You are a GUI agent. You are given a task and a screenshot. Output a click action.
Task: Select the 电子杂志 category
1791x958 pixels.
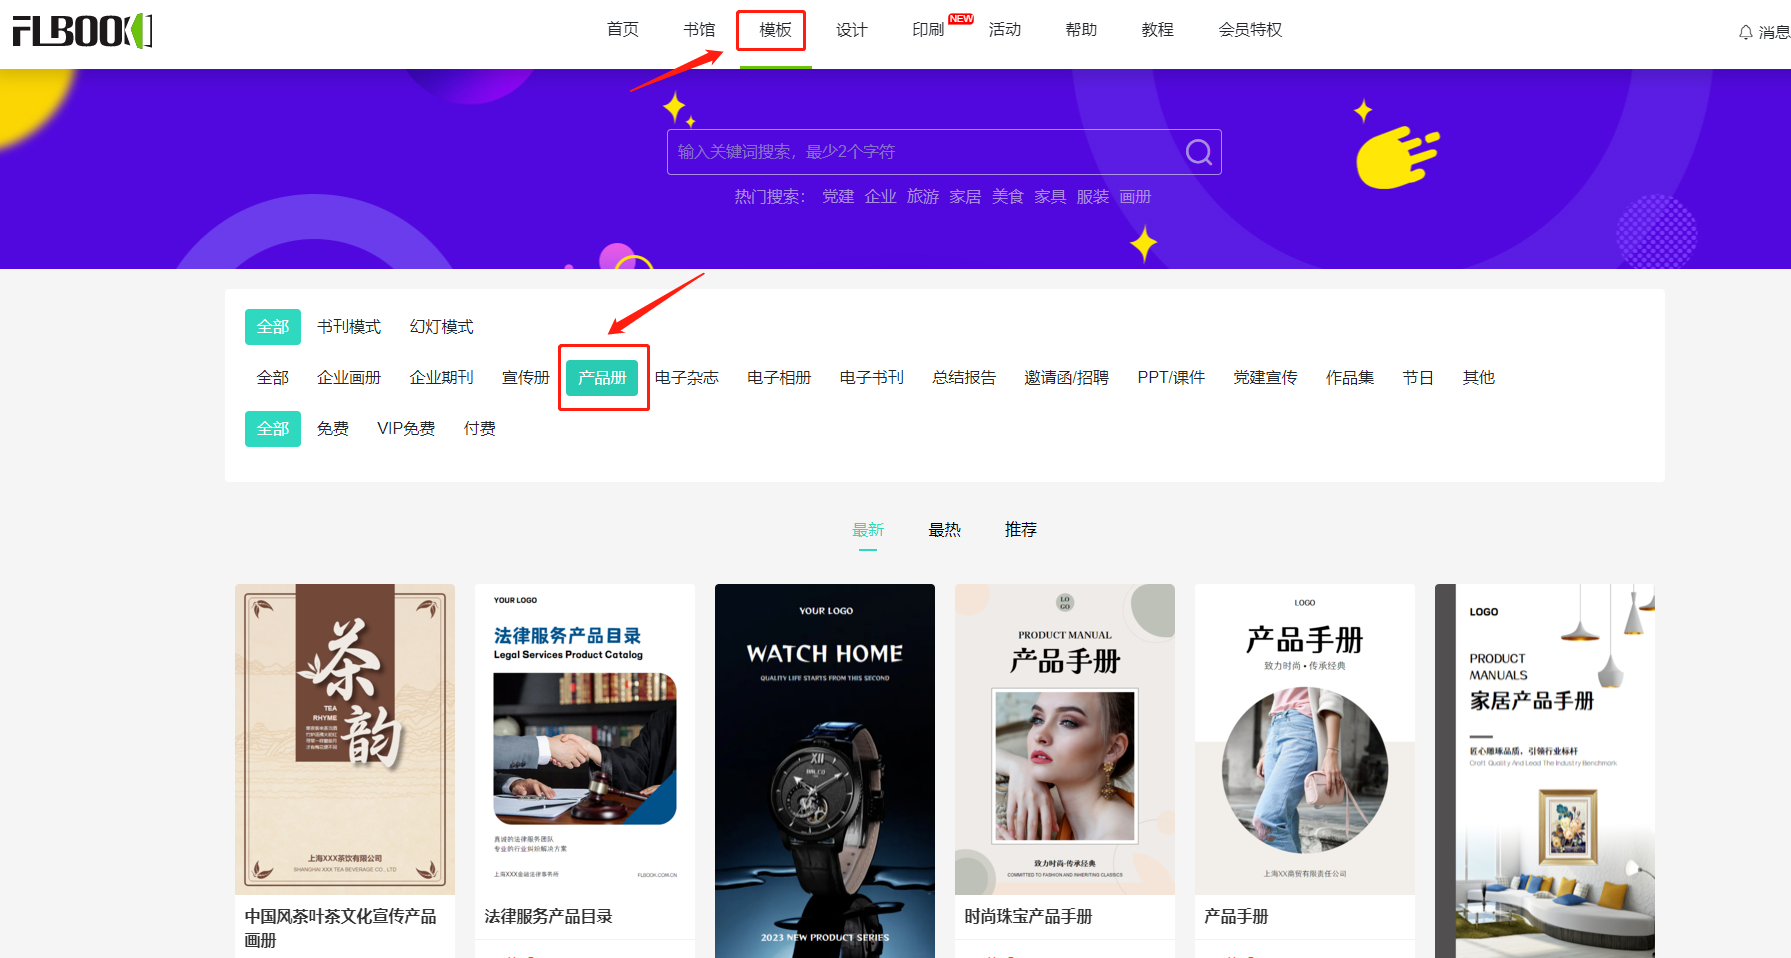tap(687, 378)
